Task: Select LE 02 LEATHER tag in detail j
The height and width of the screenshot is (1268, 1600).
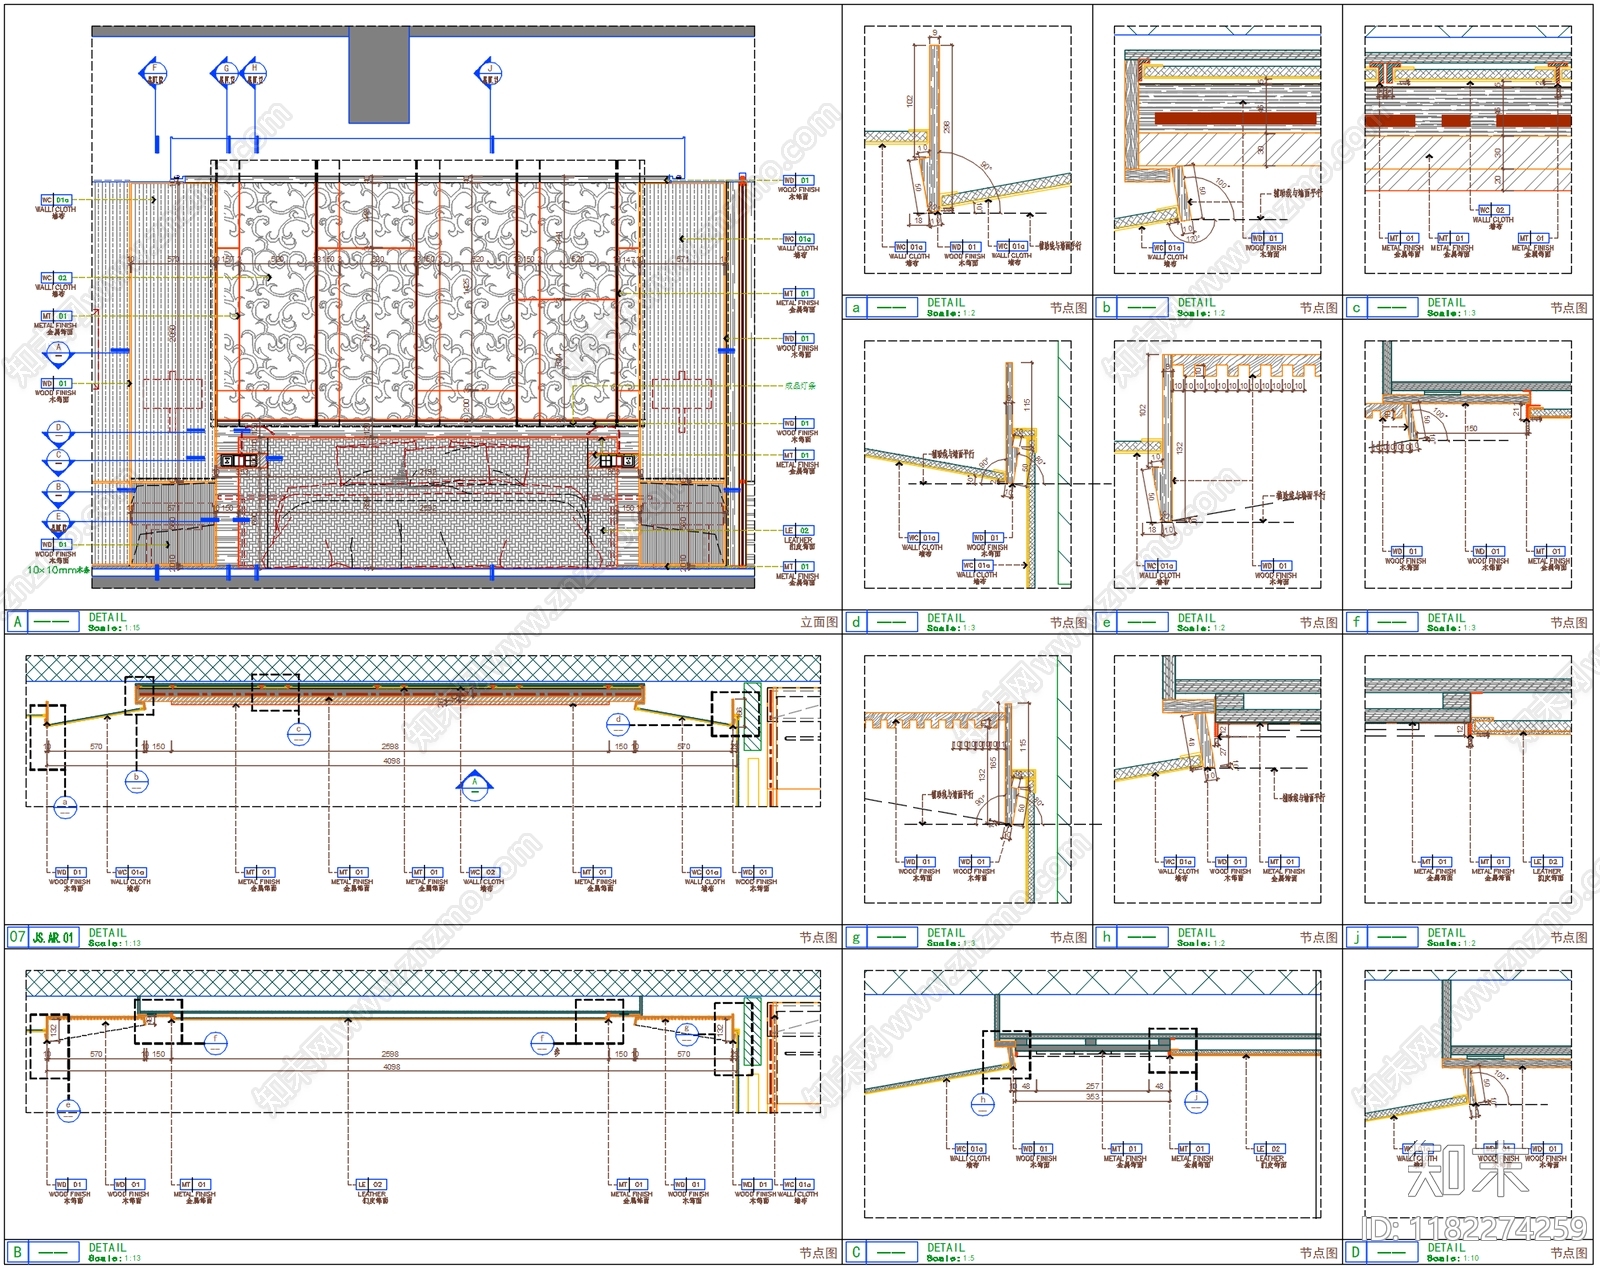Action: pos(1547,867)
